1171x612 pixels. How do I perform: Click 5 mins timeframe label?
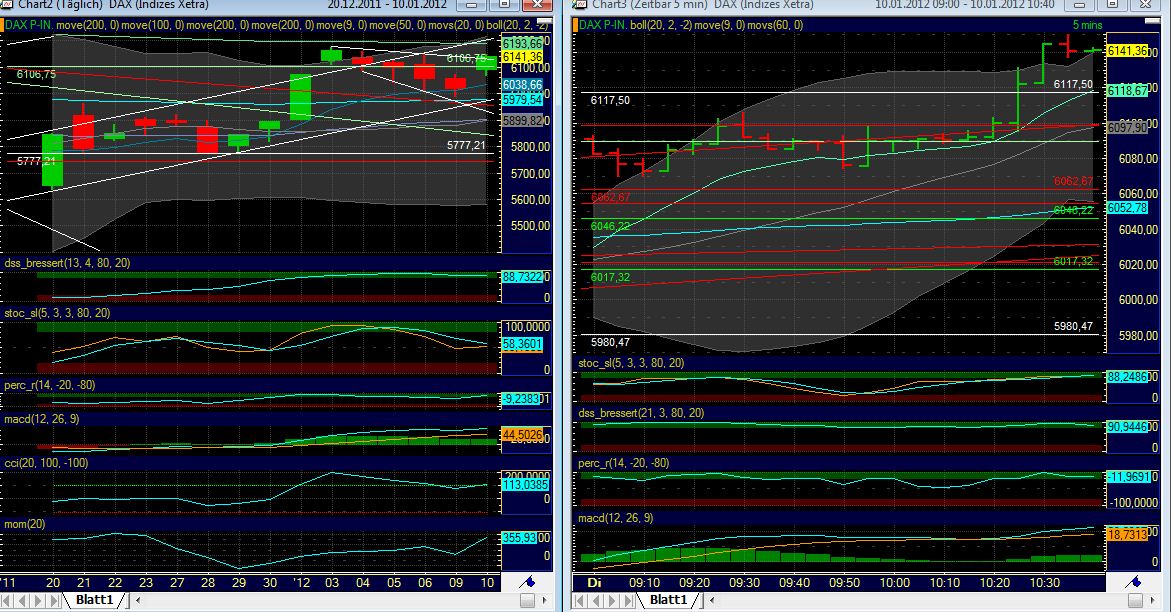[x=1087, y=25]
